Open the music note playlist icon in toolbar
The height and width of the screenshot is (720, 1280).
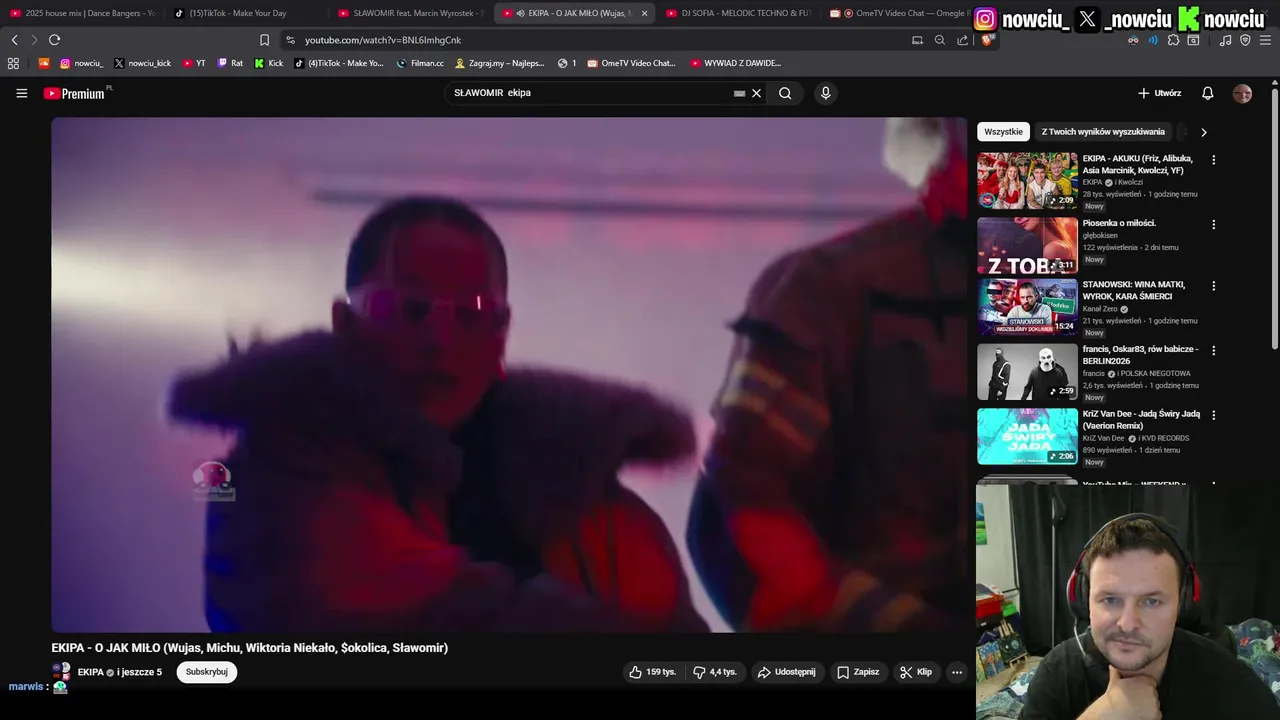pyautogui.click(x=1225, y=40)
